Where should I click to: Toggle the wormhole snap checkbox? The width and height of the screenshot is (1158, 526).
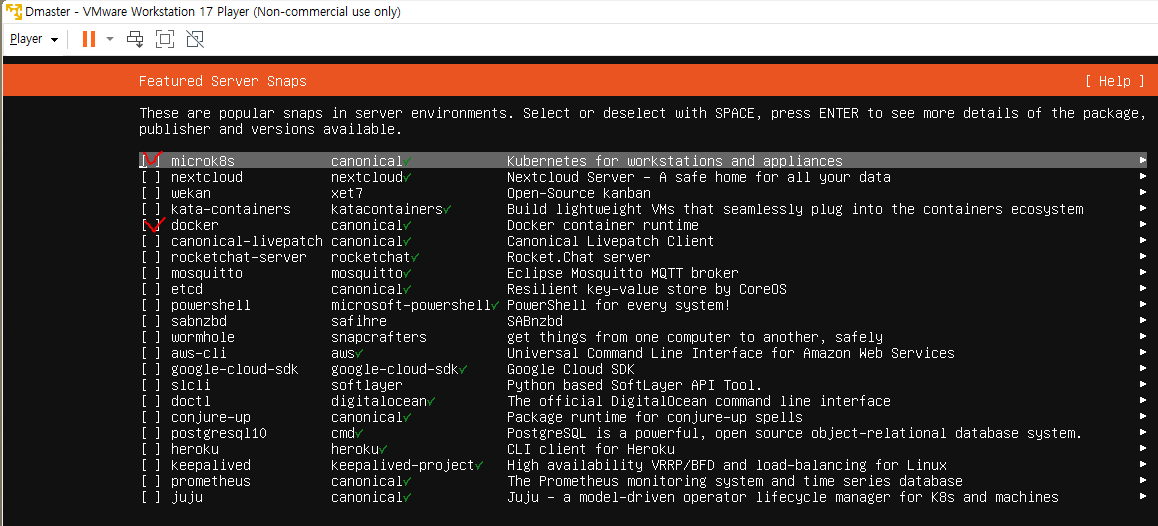[151, 337]
